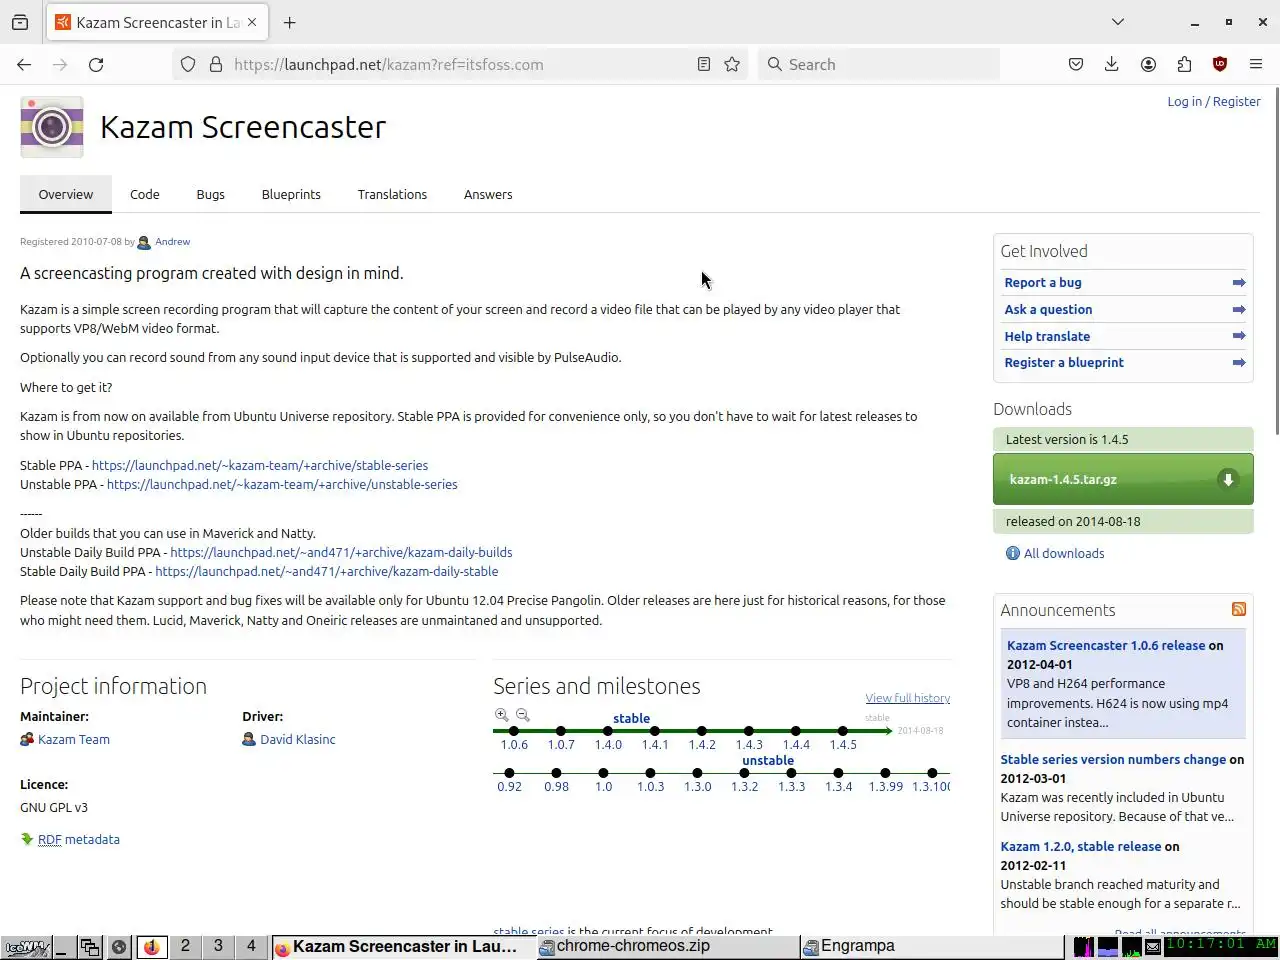Open the Firefox downloads panel
1280x960 pixels.
coord(1112,64)
